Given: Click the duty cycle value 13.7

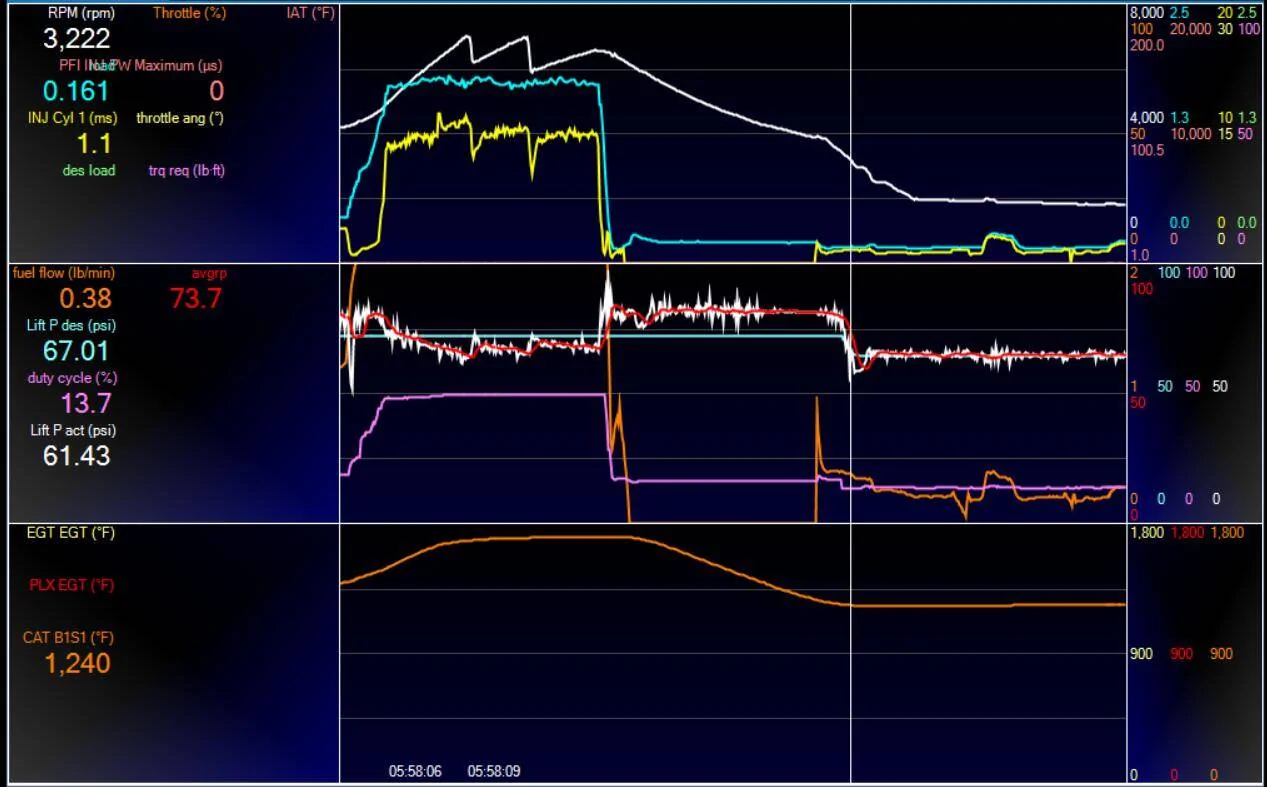Looking at the screenshot, I should (85, 404).
